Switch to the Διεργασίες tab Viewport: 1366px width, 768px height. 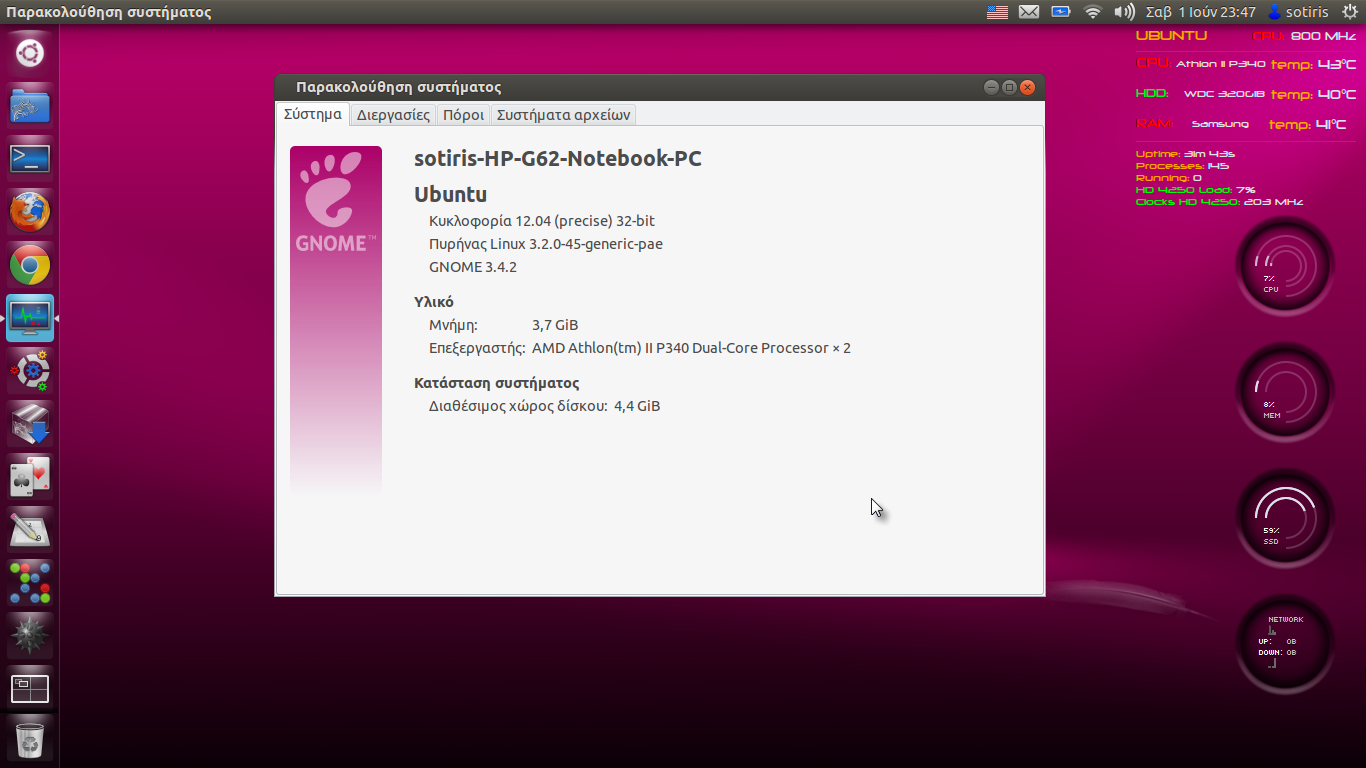pos(393,115)
